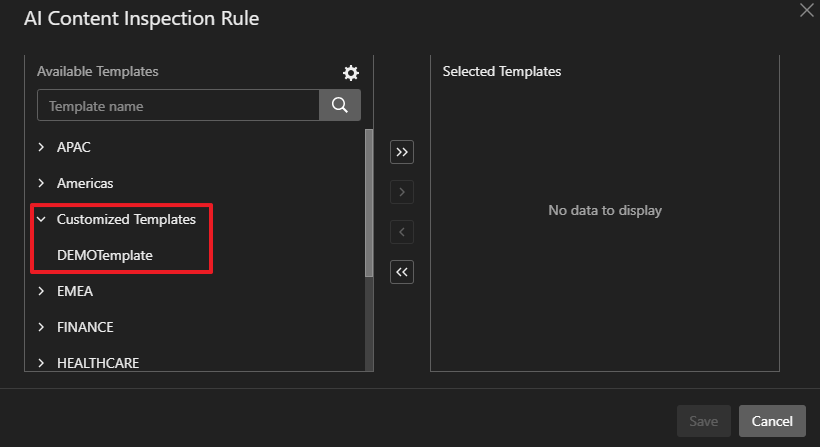The image size is (820, 447).
Task: Click the remove-all double left arrow
Action: click(x=402, y=272)
